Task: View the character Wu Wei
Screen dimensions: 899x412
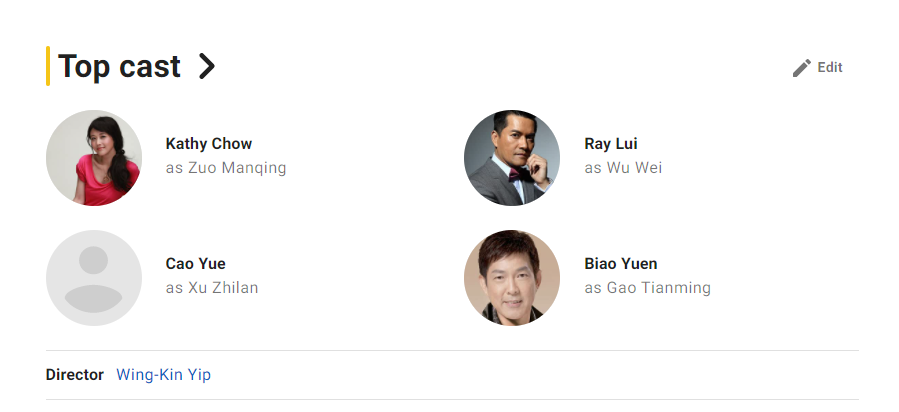Action: point(634,168)
